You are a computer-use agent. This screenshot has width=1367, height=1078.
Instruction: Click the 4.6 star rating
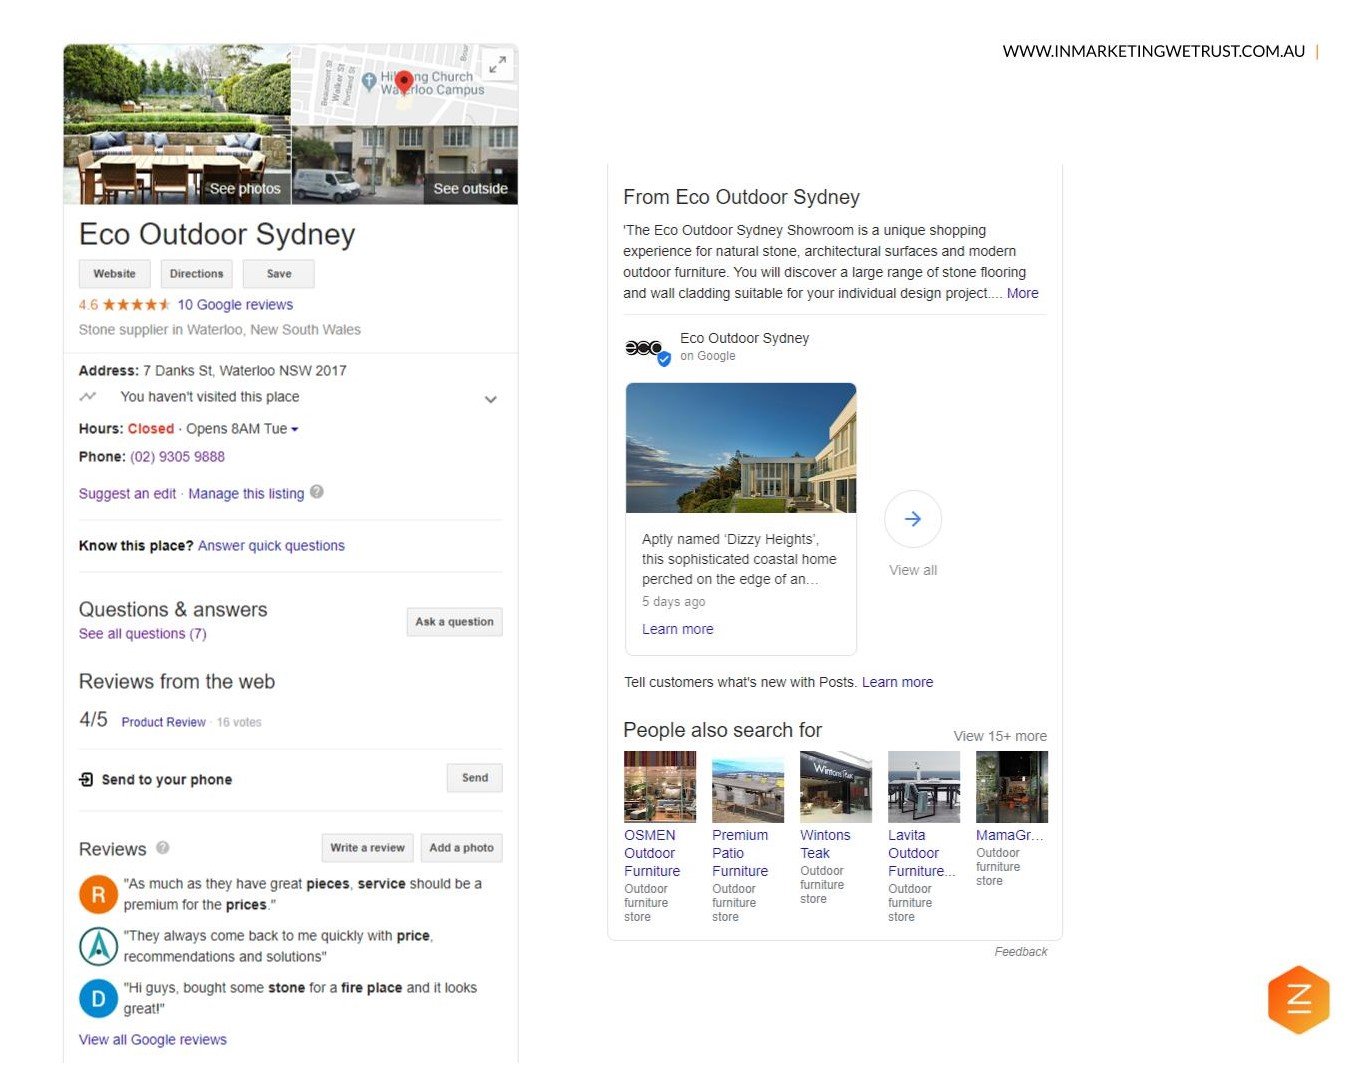tap(124, 305)
